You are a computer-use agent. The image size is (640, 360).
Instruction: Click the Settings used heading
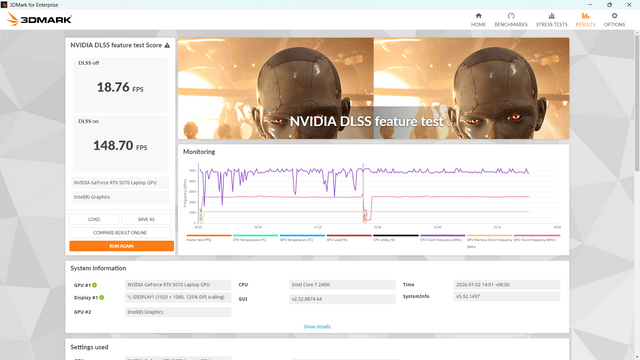tap(89, 347)
